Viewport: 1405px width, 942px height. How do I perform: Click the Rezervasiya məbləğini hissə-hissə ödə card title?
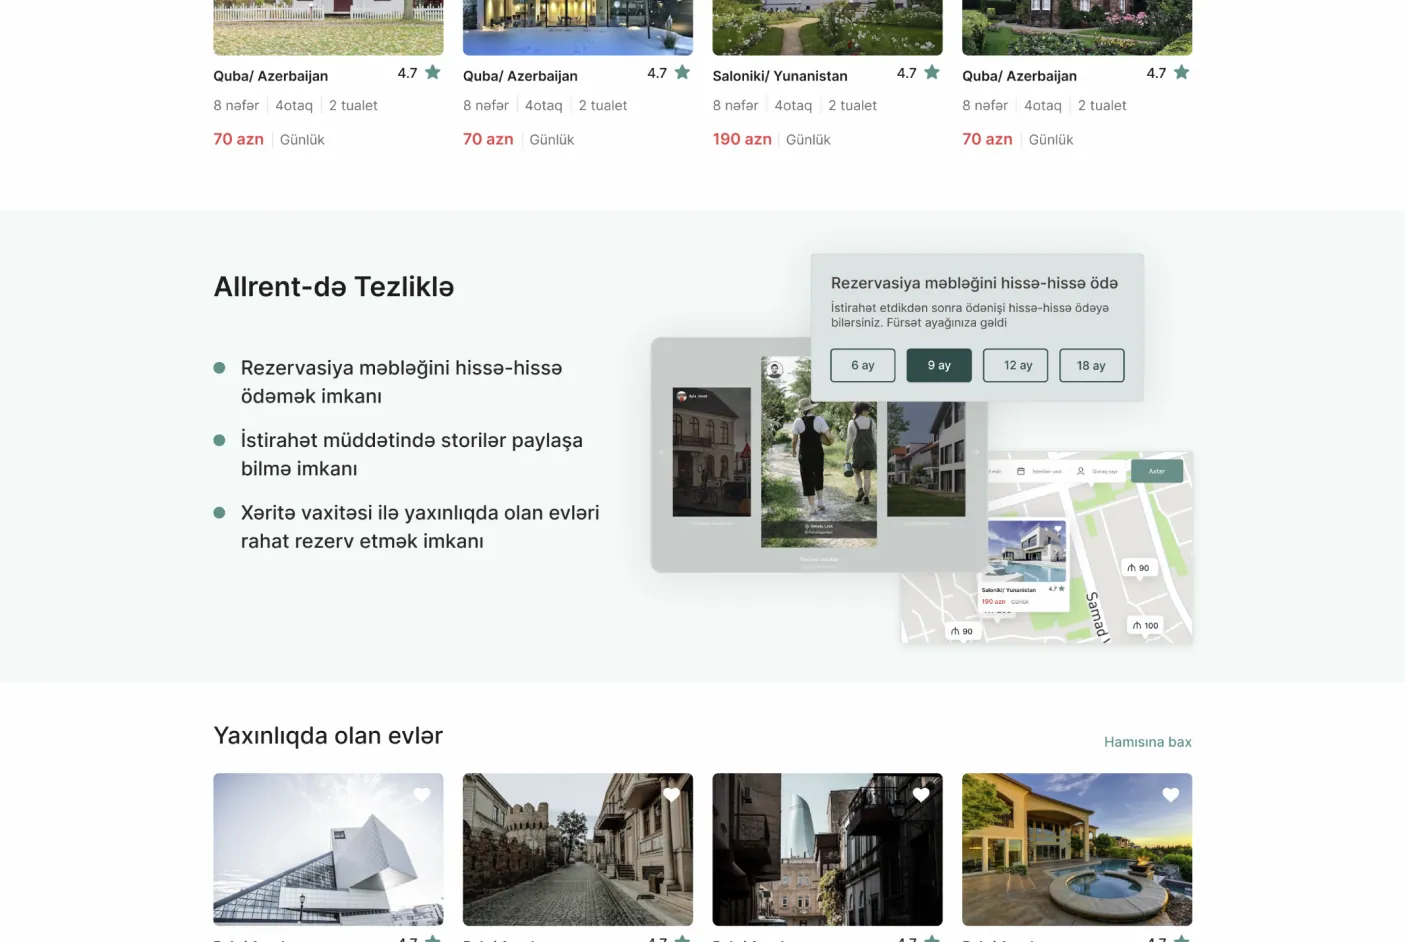975,283
